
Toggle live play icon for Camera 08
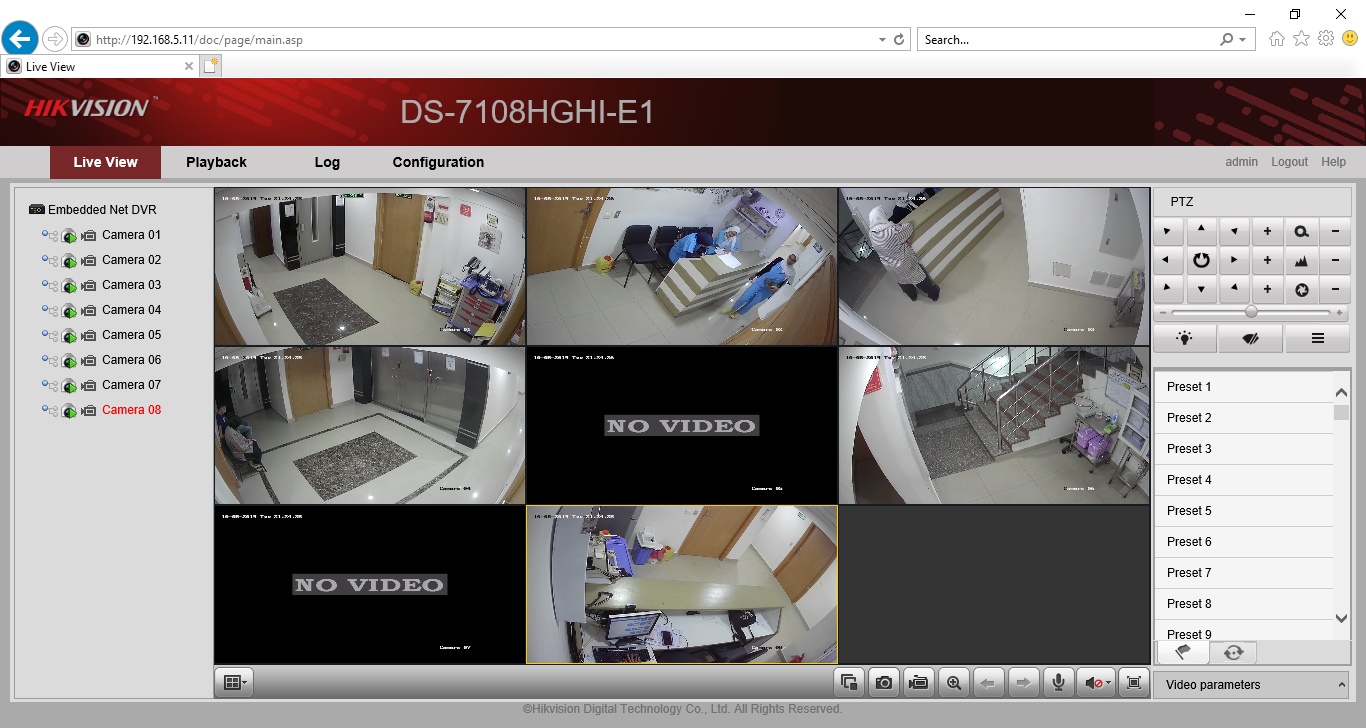tap(69, 411)
